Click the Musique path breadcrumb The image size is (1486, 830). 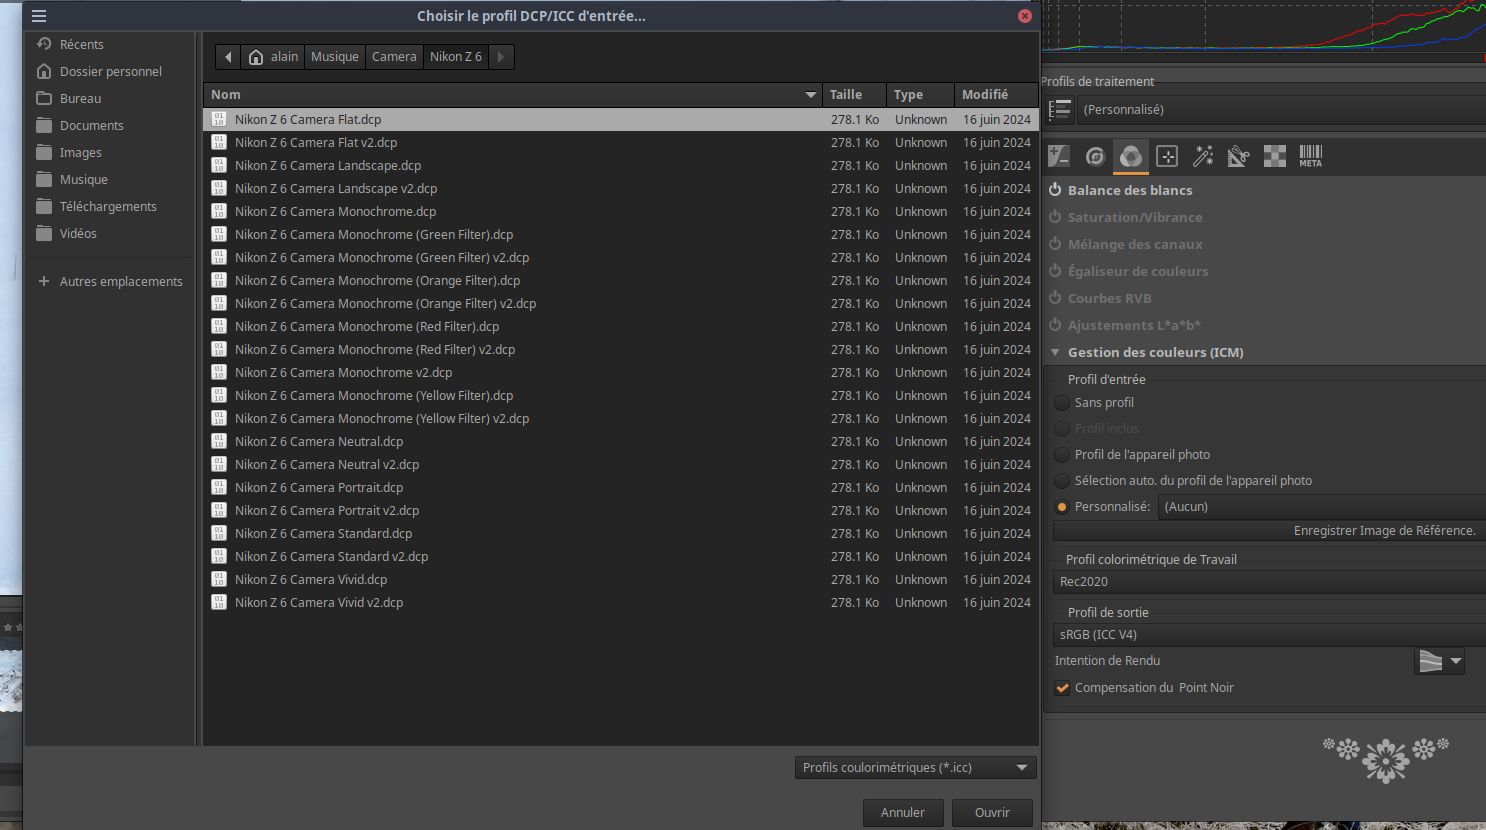[334, 57]
